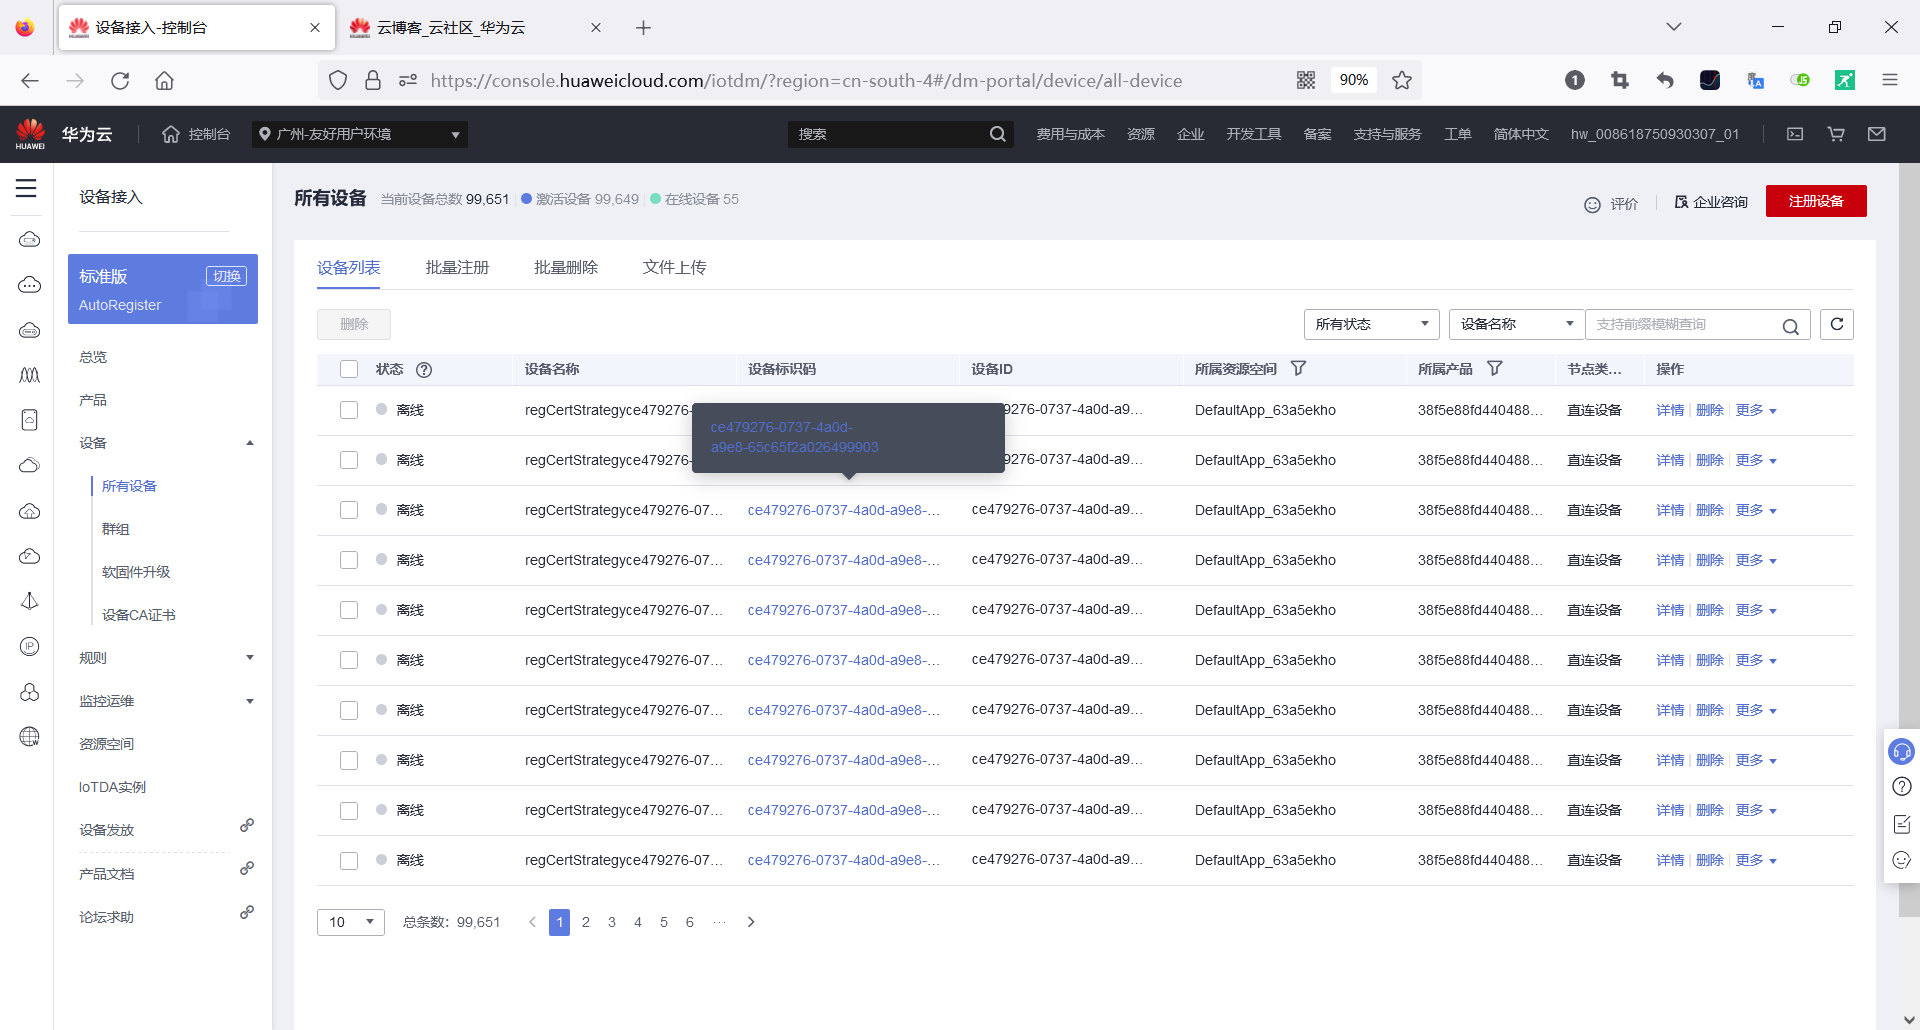Open the forum help external link icon

pos(247,912)
